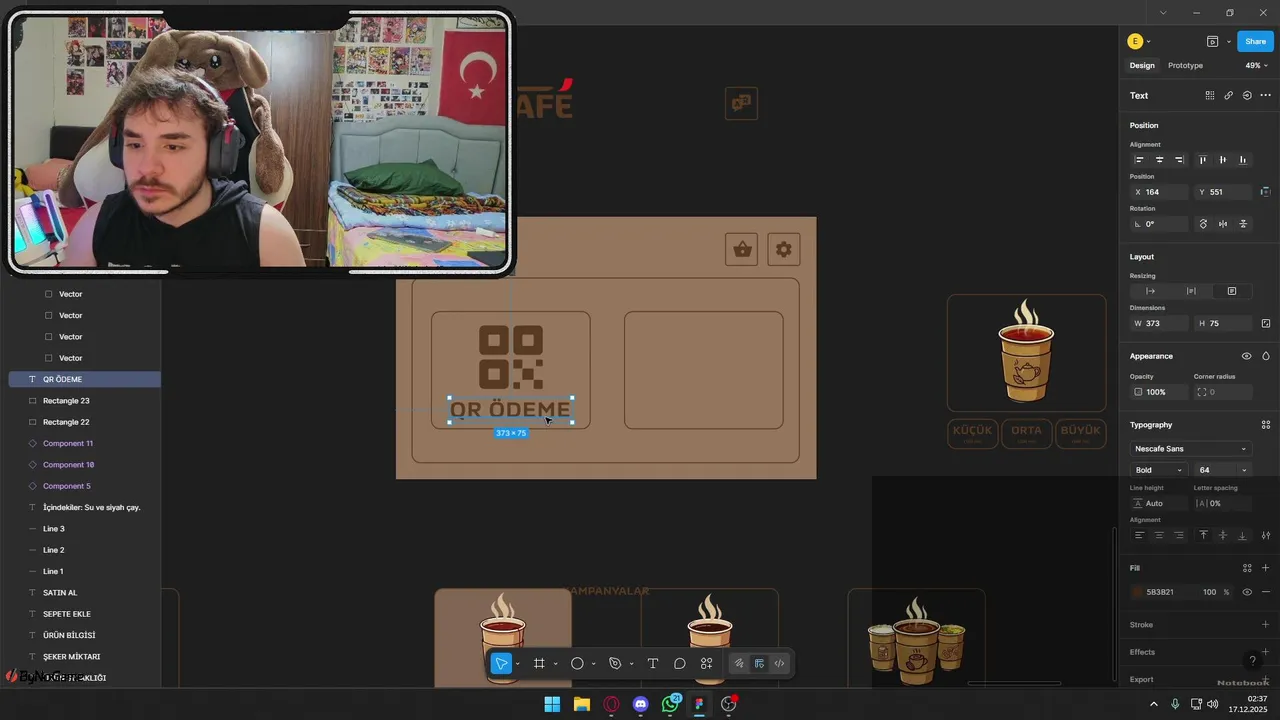Open the font size 64 dropdown arrow
1280x720 pixels.
click(1244, 470)
